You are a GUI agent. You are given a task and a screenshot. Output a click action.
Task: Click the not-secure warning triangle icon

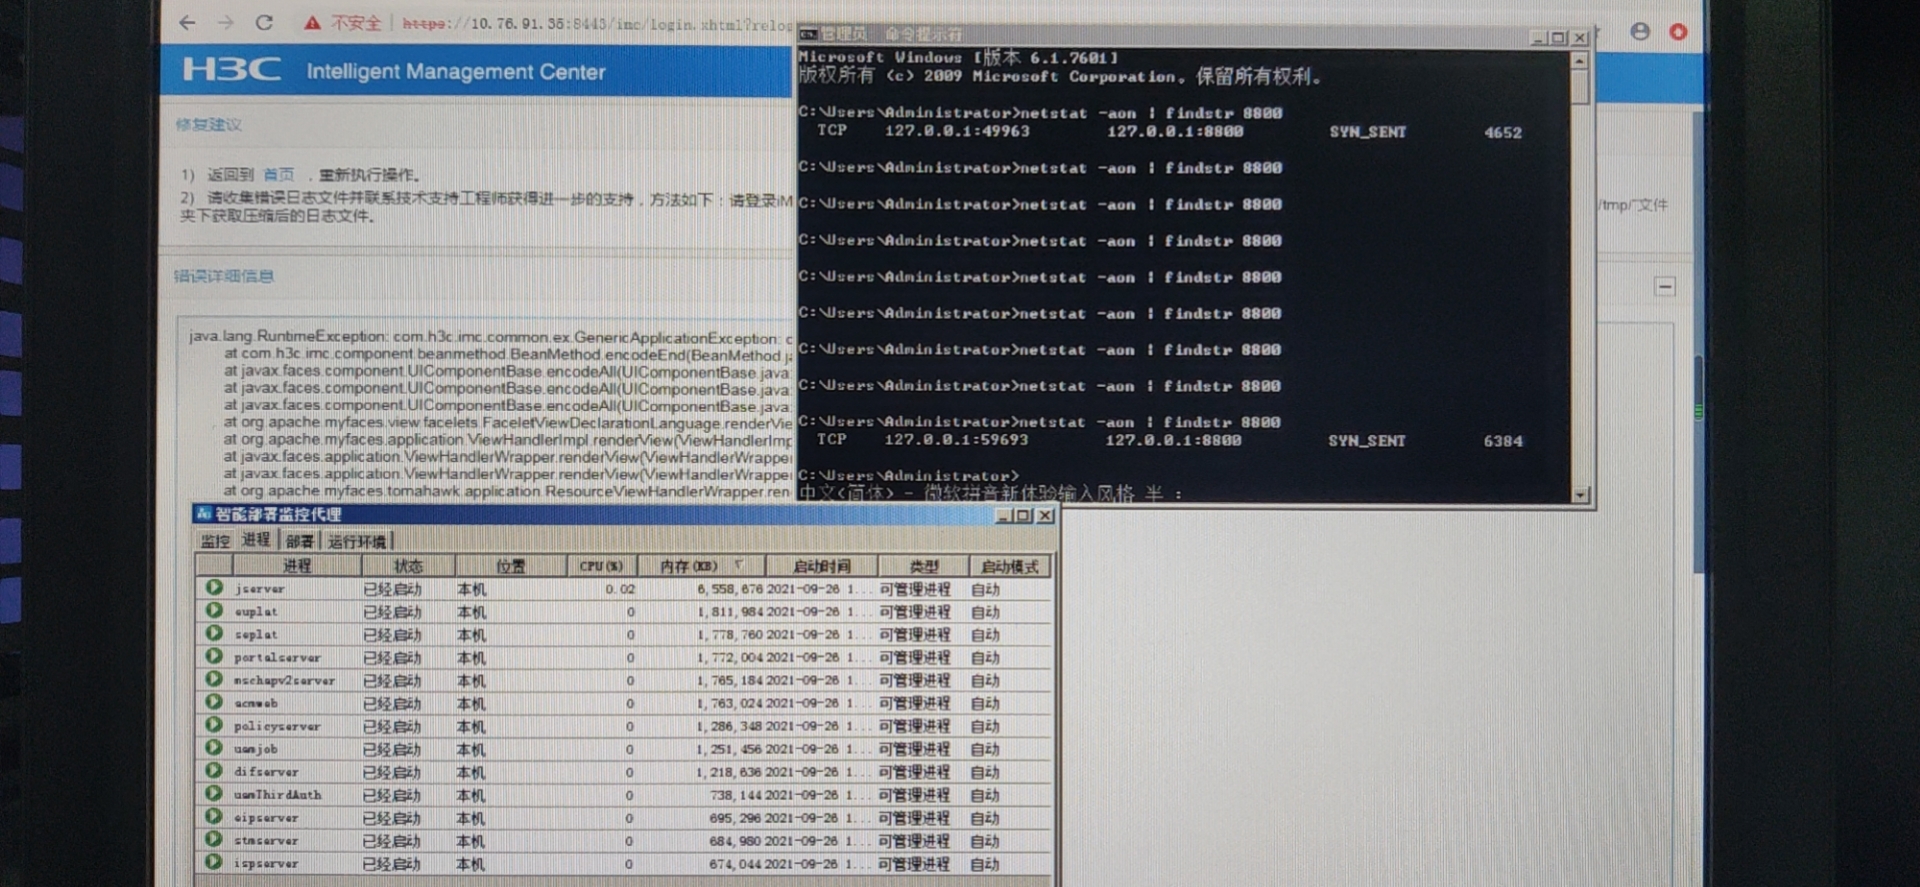(x=312, y=23)
